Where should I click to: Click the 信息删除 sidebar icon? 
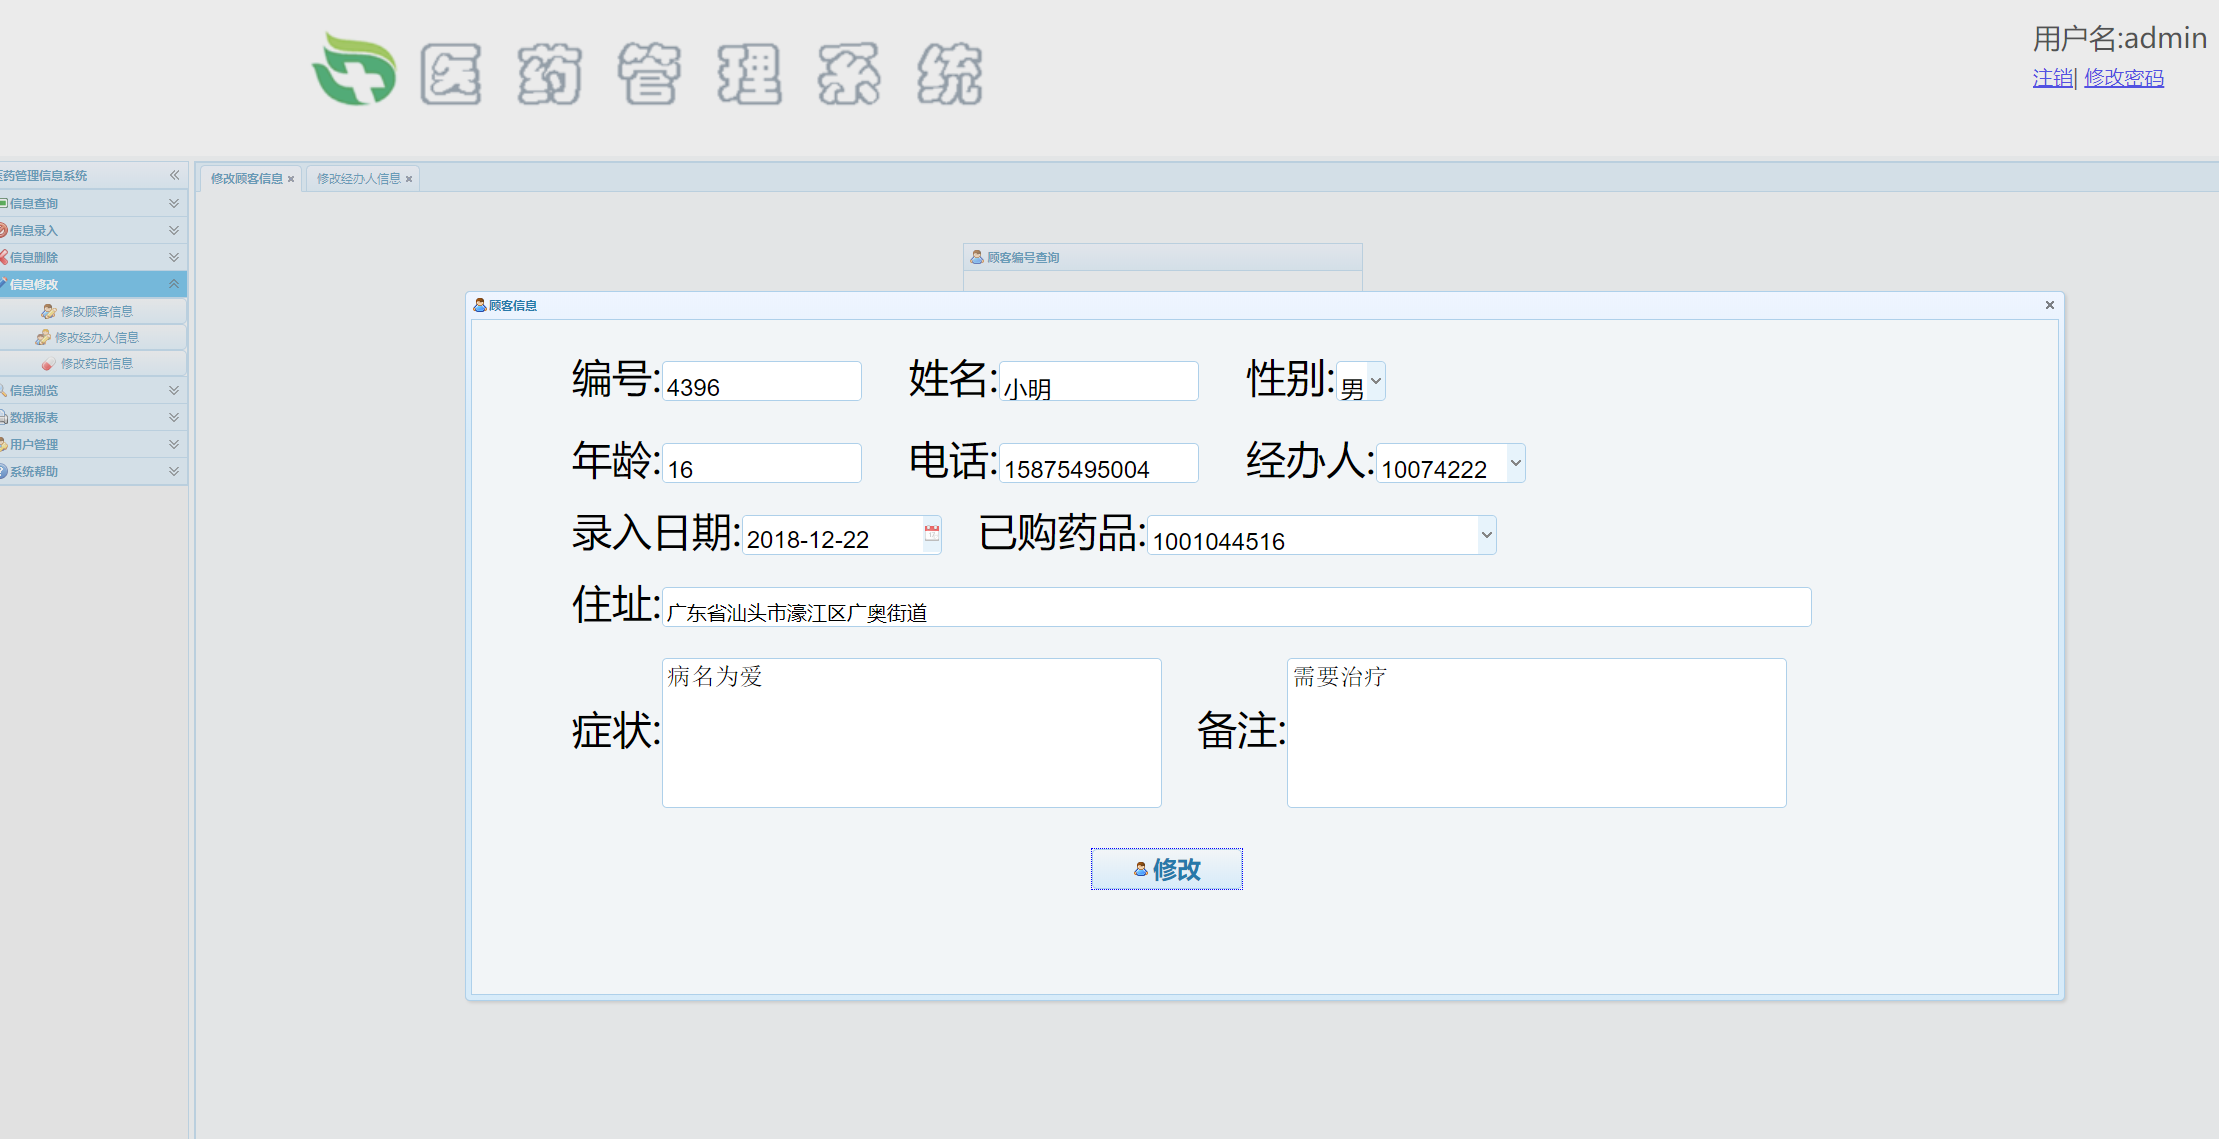point(8,257)
